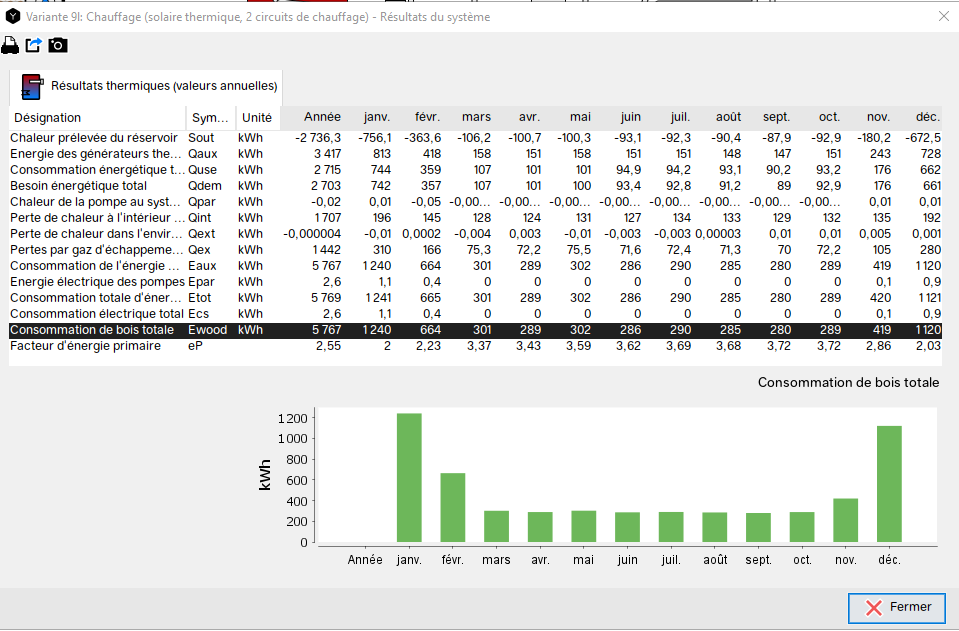Select the Pertes par gaz d'échappement row
The width and height of the screenshot is (959, 631).
pos(475,250)
